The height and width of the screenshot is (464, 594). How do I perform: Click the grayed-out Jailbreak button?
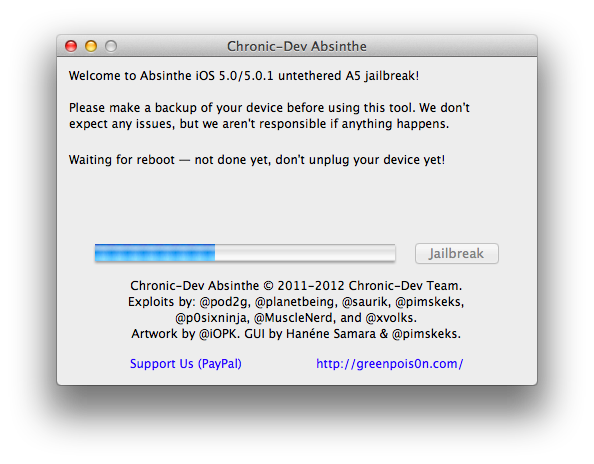coord(456,253)
